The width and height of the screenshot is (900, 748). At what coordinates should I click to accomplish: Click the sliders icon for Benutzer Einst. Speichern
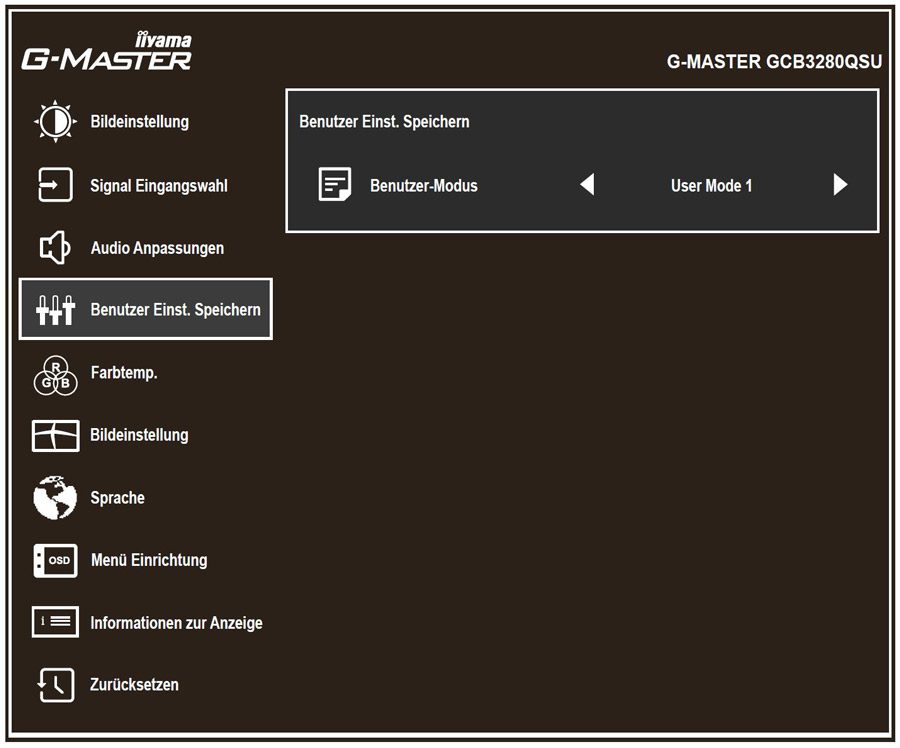pos(55,310)
